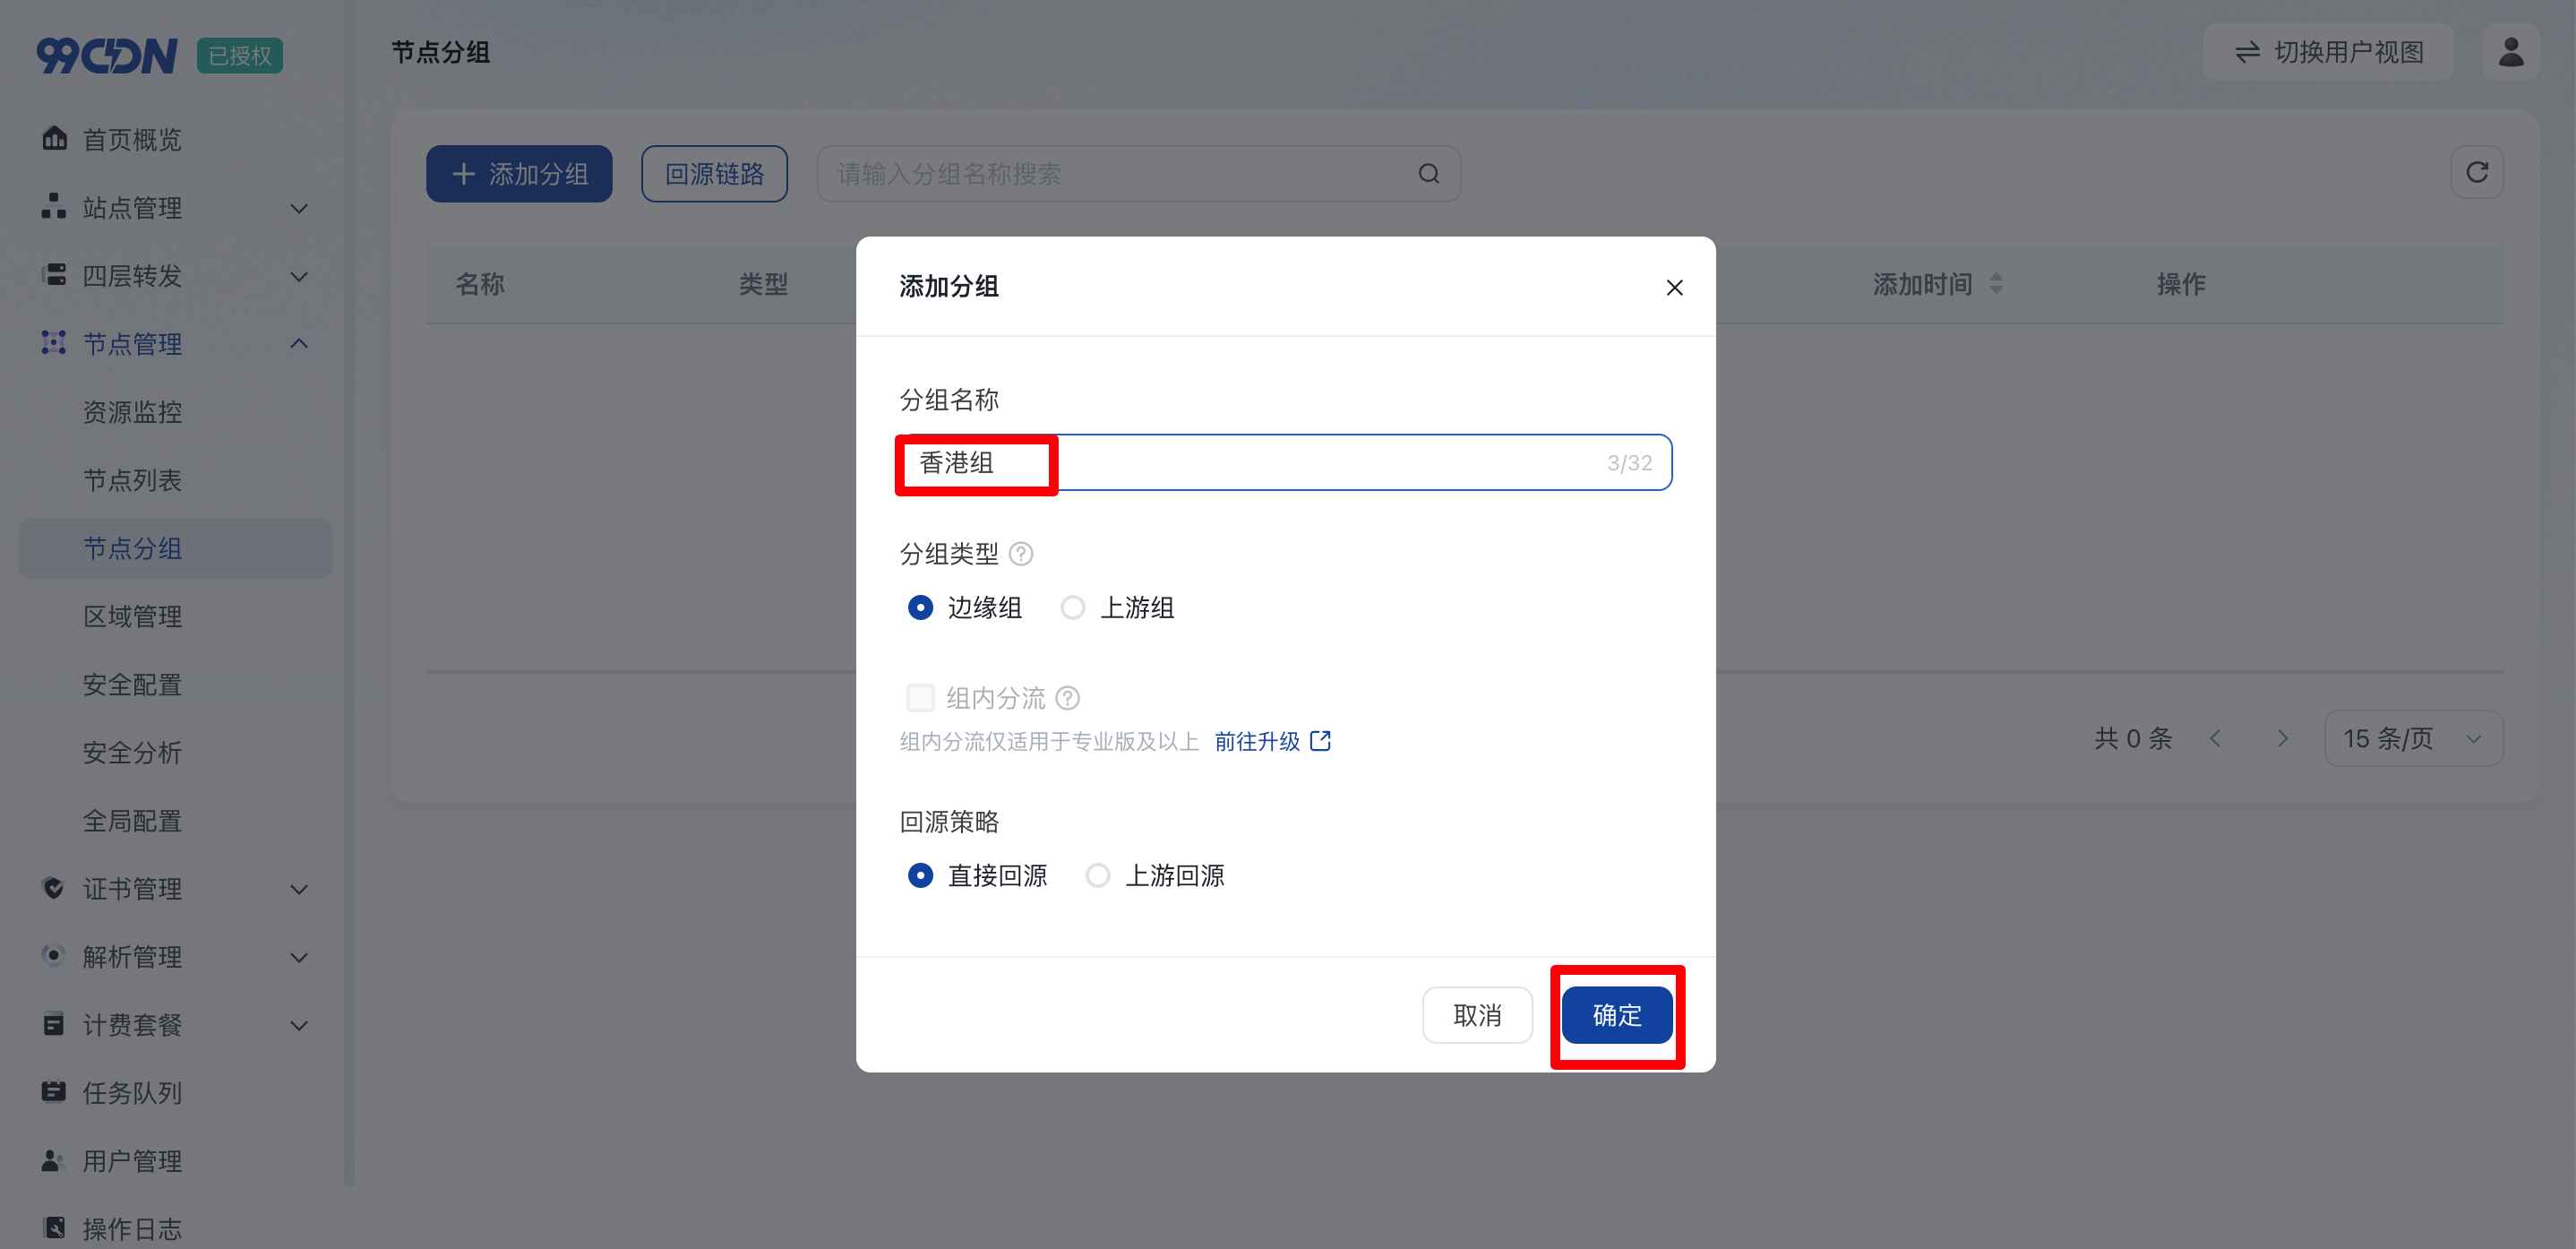Click the 共 0 条 total text
2576x1249 pixels.
(2133, 738)
